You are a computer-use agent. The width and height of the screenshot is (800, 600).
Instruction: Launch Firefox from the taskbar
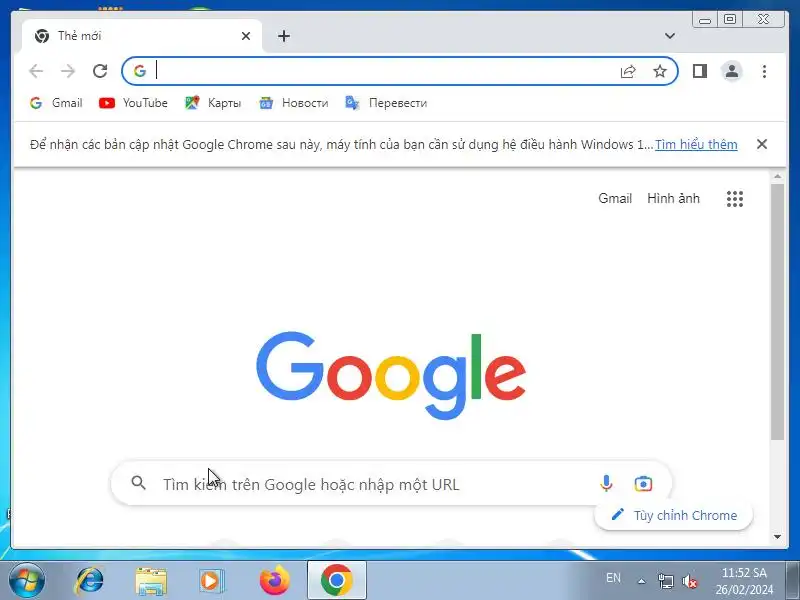coord(274,580)
